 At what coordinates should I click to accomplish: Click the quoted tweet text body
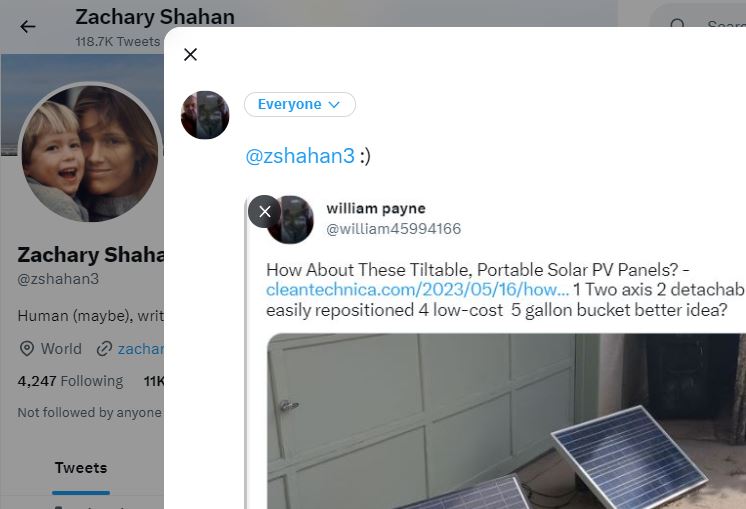[506, 290]
